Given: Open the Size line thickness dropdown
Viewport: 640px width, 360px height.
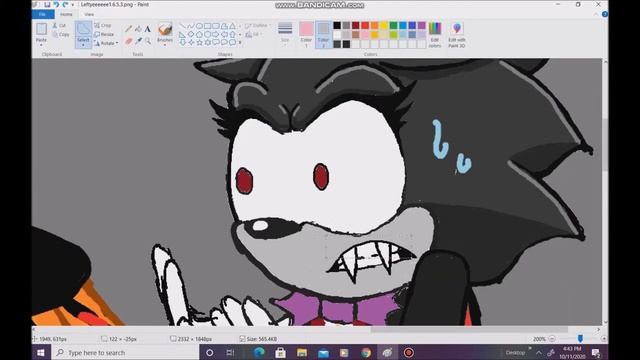Looking at the screenshot, I should 285,35.
